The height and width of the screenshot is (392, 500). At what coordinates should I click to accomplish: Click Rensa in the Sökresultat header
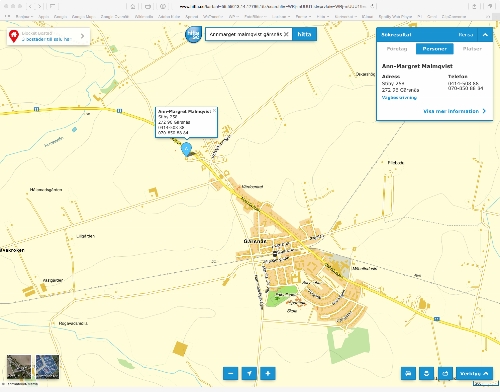[466, 35]
